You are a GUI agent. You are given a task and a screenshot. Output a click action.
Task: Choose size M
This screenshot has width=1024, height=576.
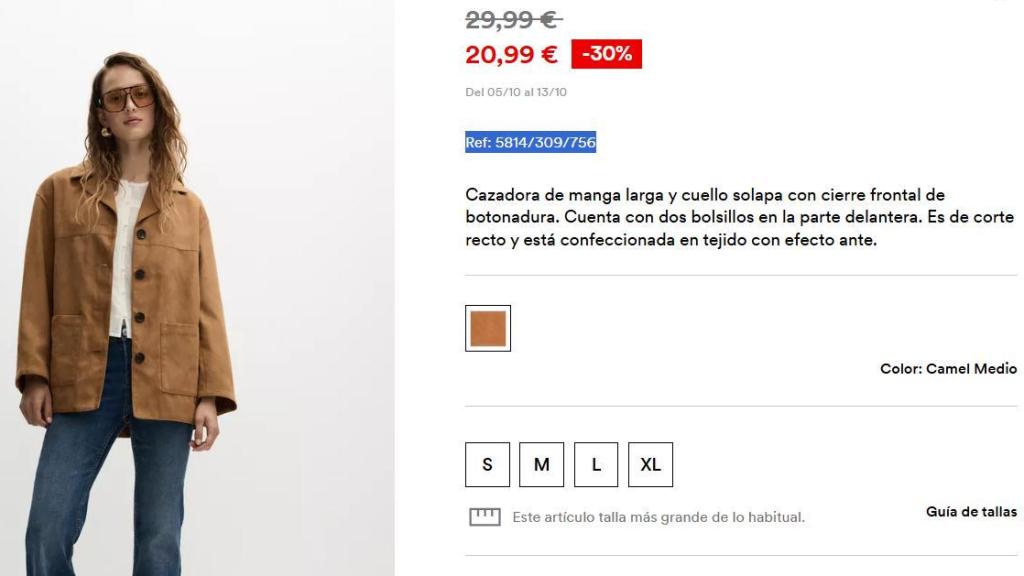tap(541, 464)
